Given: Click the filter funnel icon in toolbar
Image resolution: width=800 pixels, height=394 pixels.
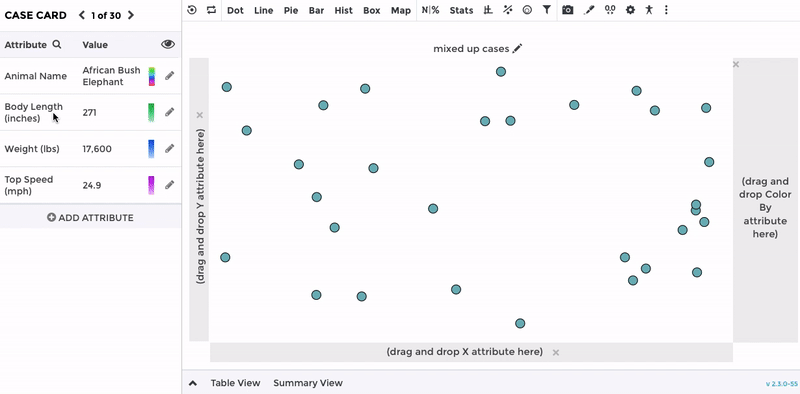Looking at the screenshot, I should (x=546, y=10).
